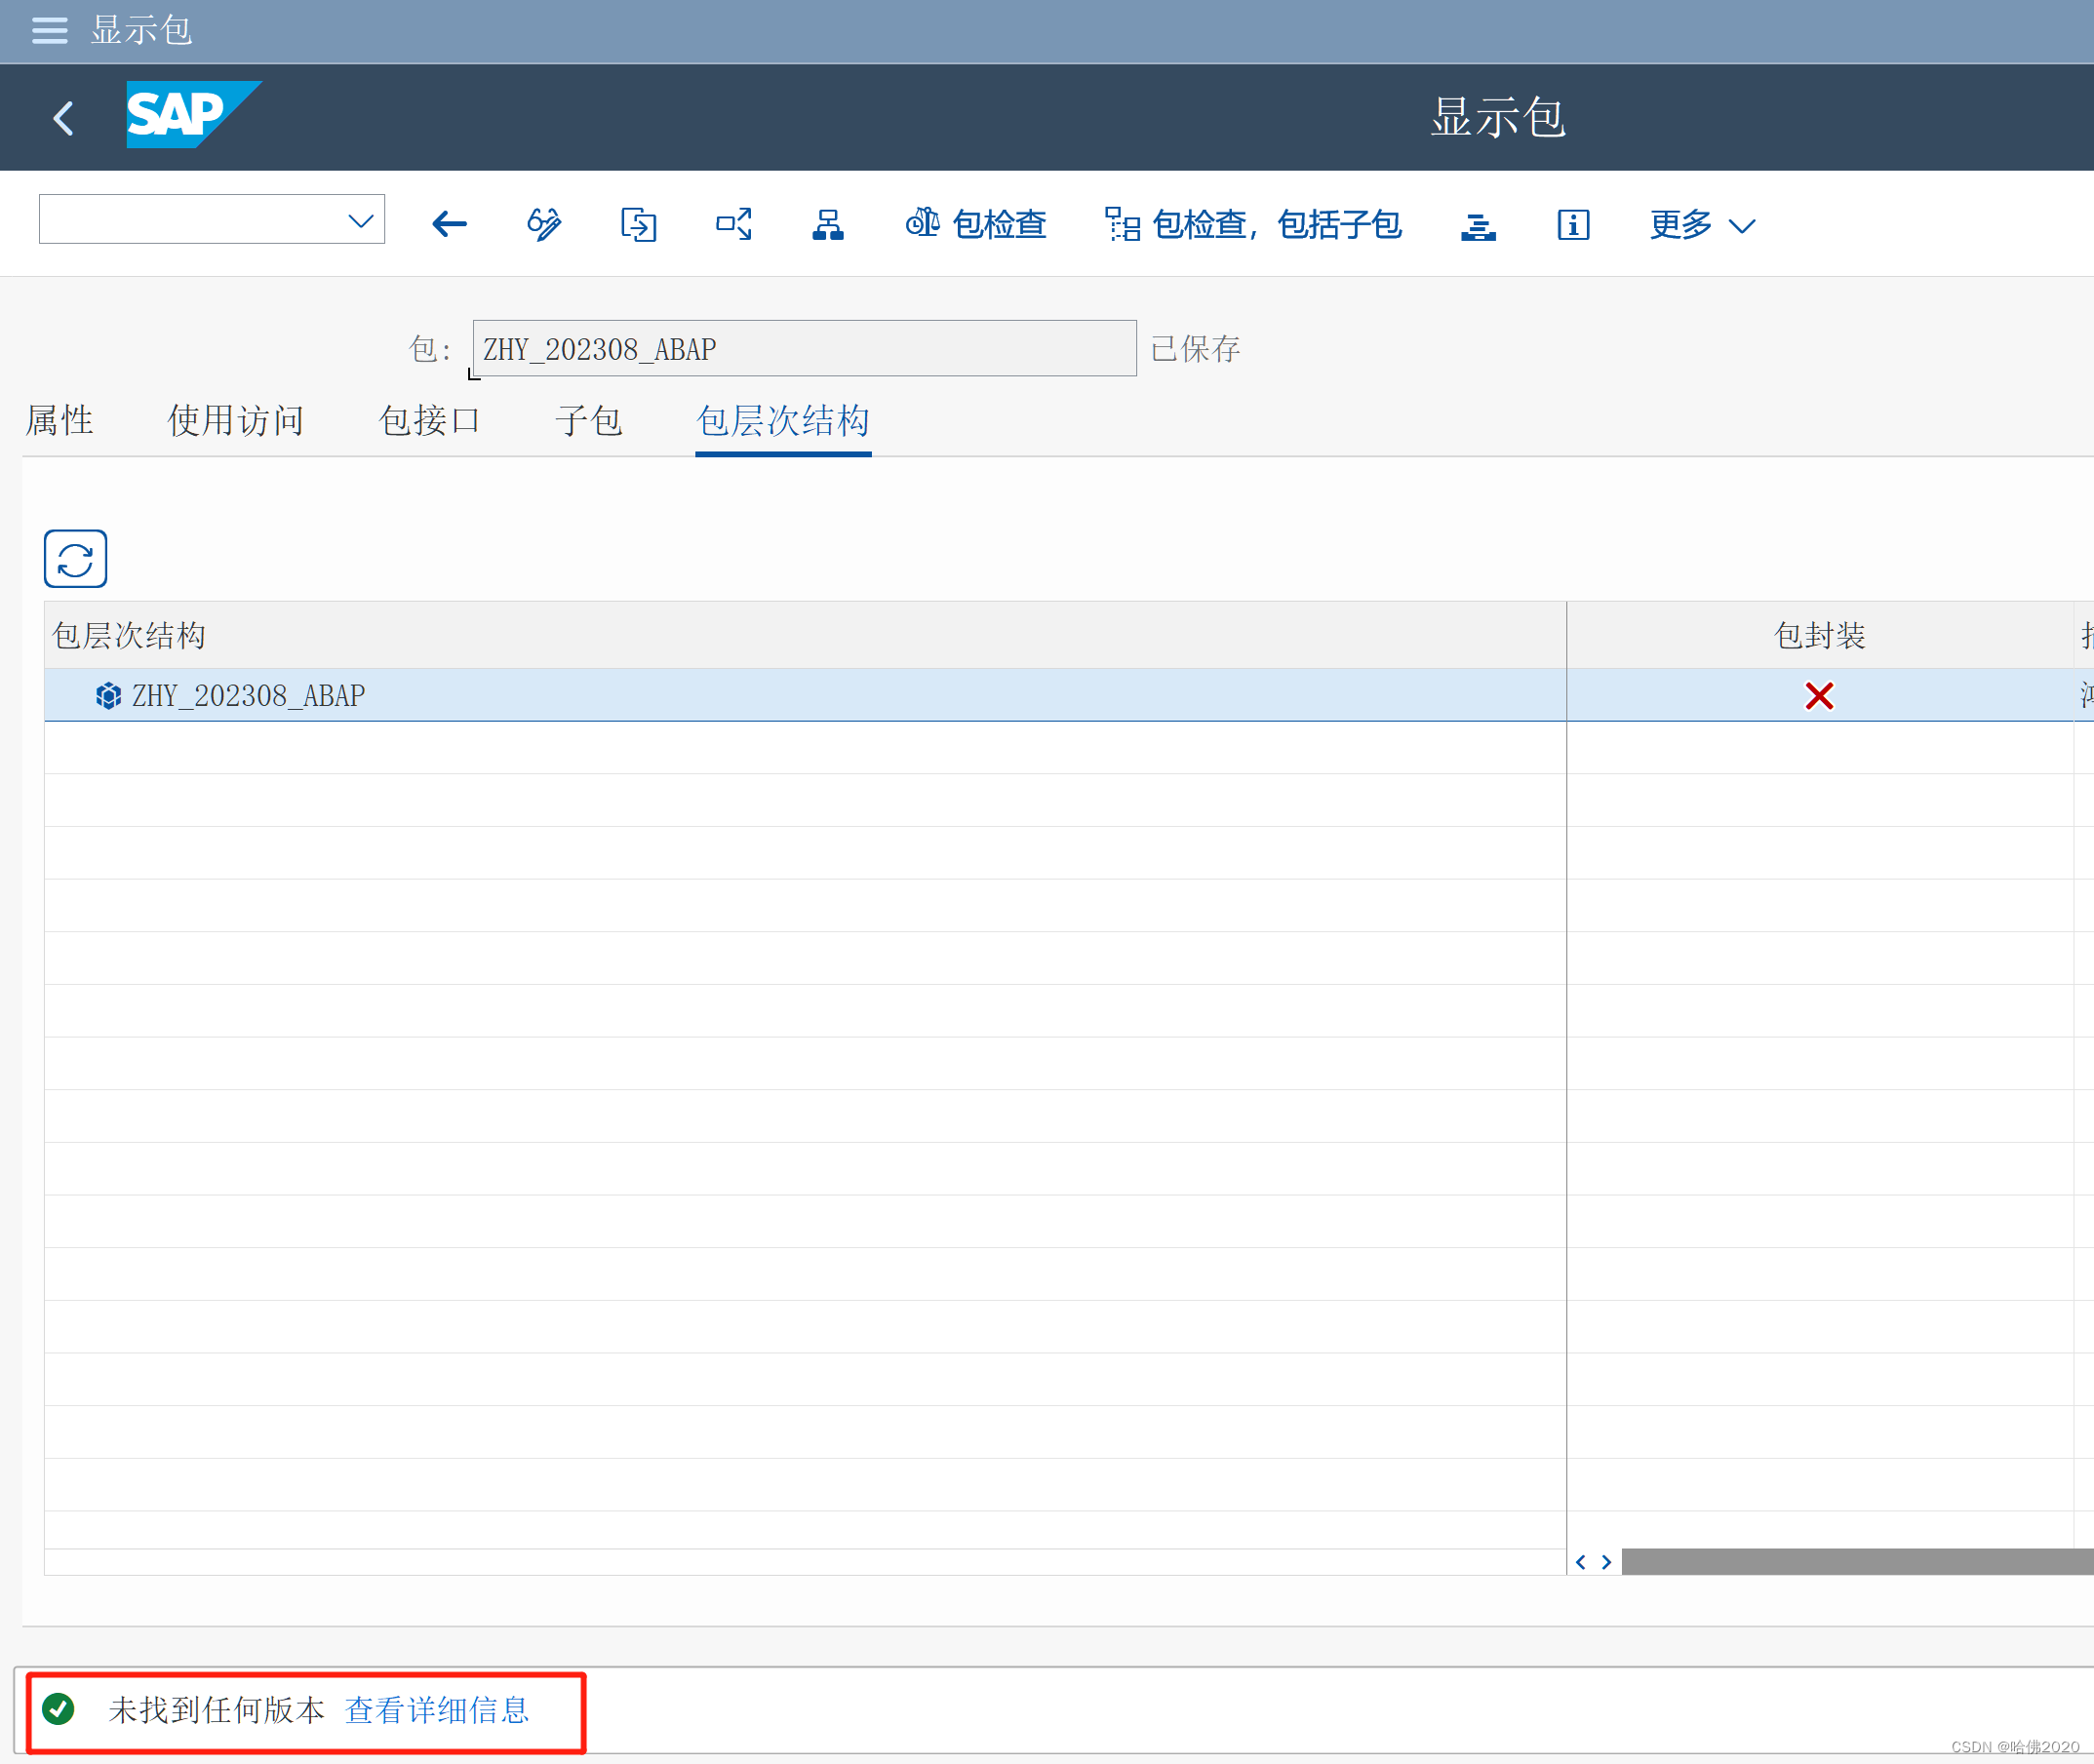
Task: Open 查看详细信息 link
Action: point(437,1710)
